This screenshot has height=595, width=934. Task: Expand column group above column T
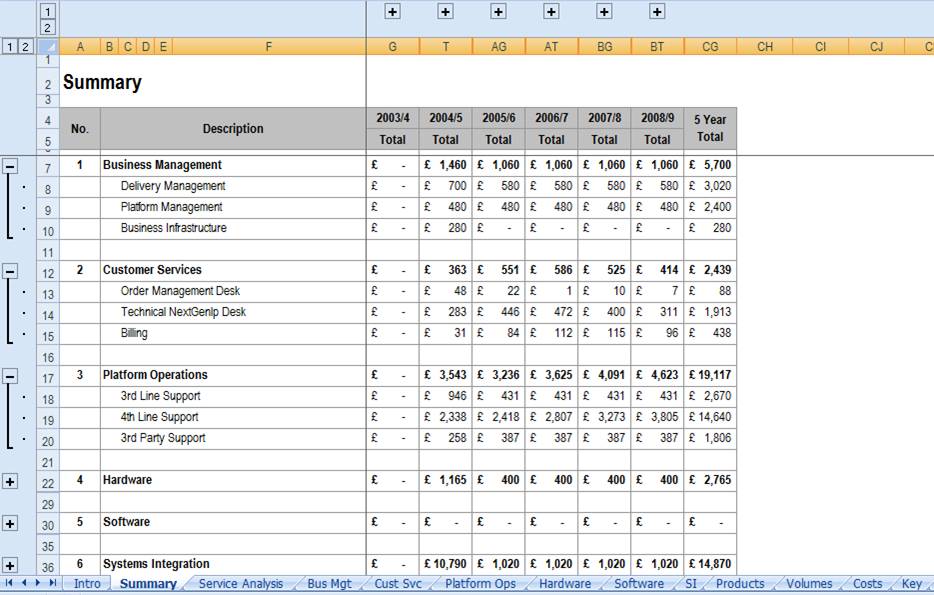click(x=445, y=11)
